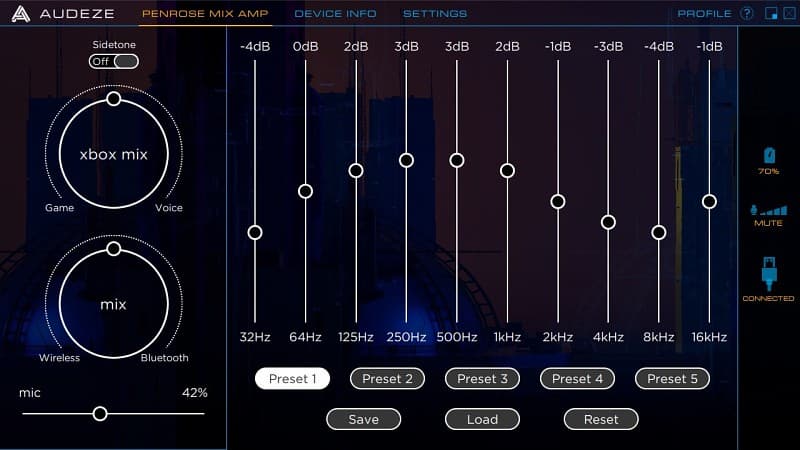This screenshot has width=800, height=450.
Task: Click the xbox mix dial knob
Action: tap(114, 98)
